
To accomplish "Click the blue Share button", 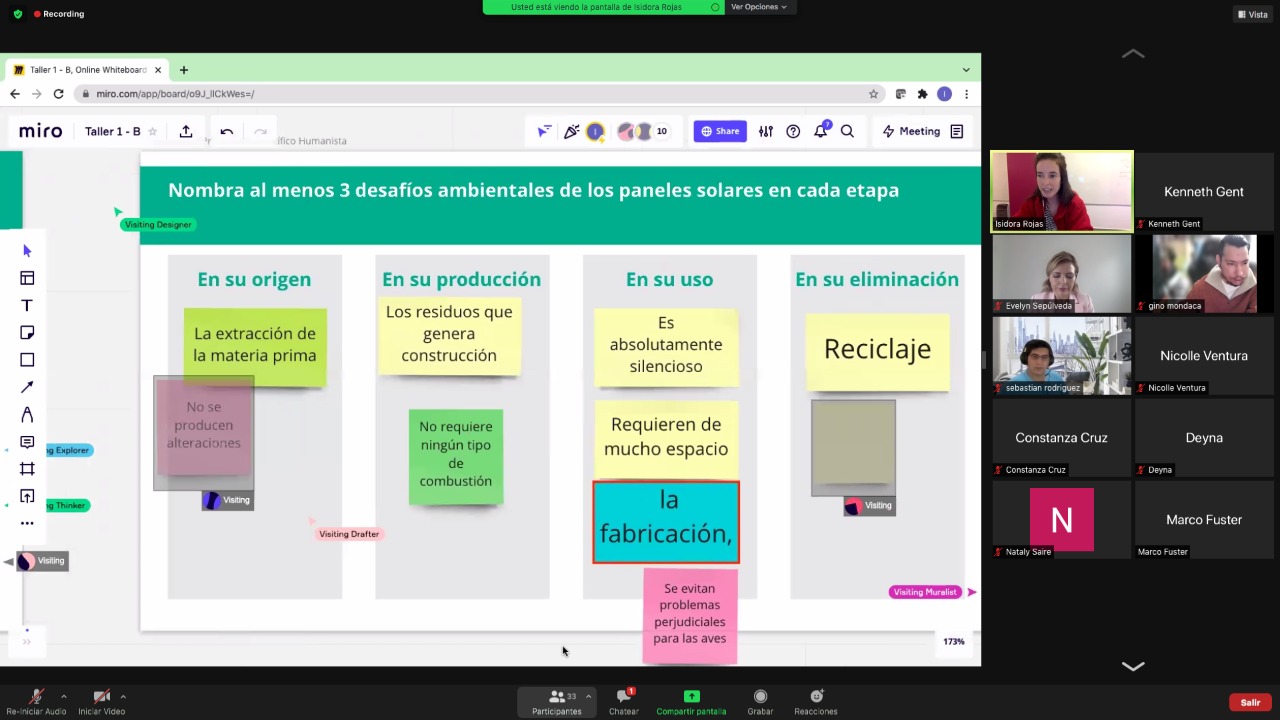I will coord(720,131).
